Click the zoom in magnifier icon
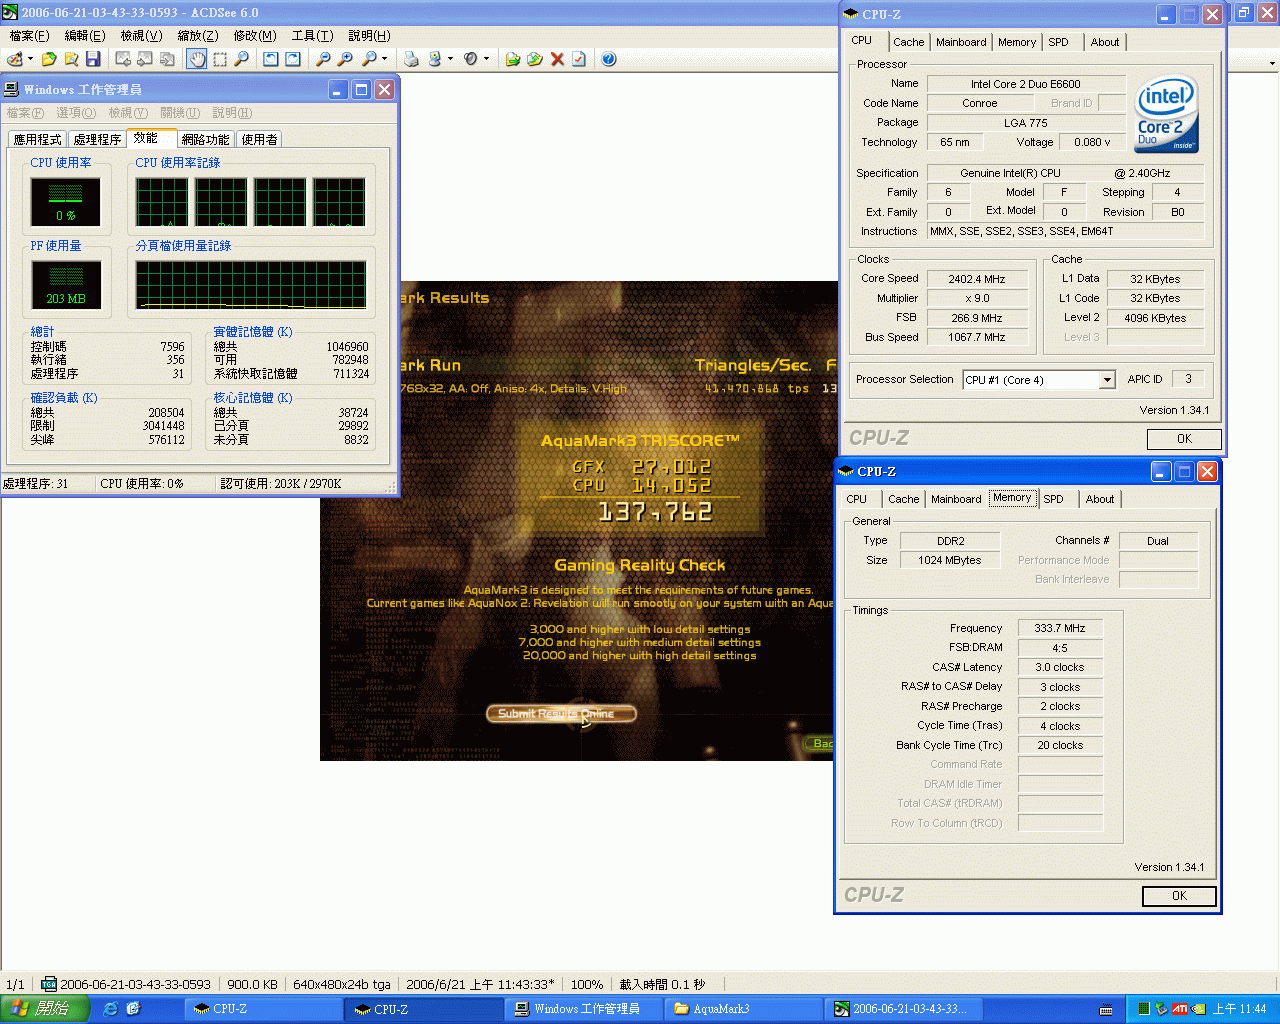This screenshot has width=1280, height=1024. [x=345, y=59]
